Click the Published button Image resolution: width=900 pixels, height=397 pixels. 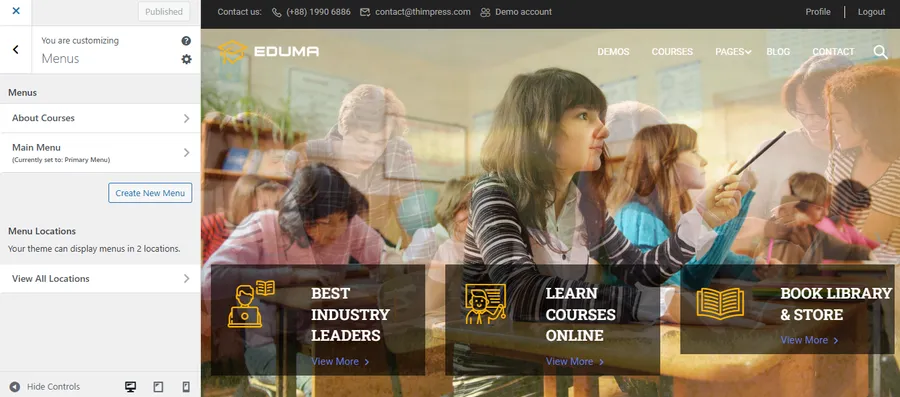point(164,11)
